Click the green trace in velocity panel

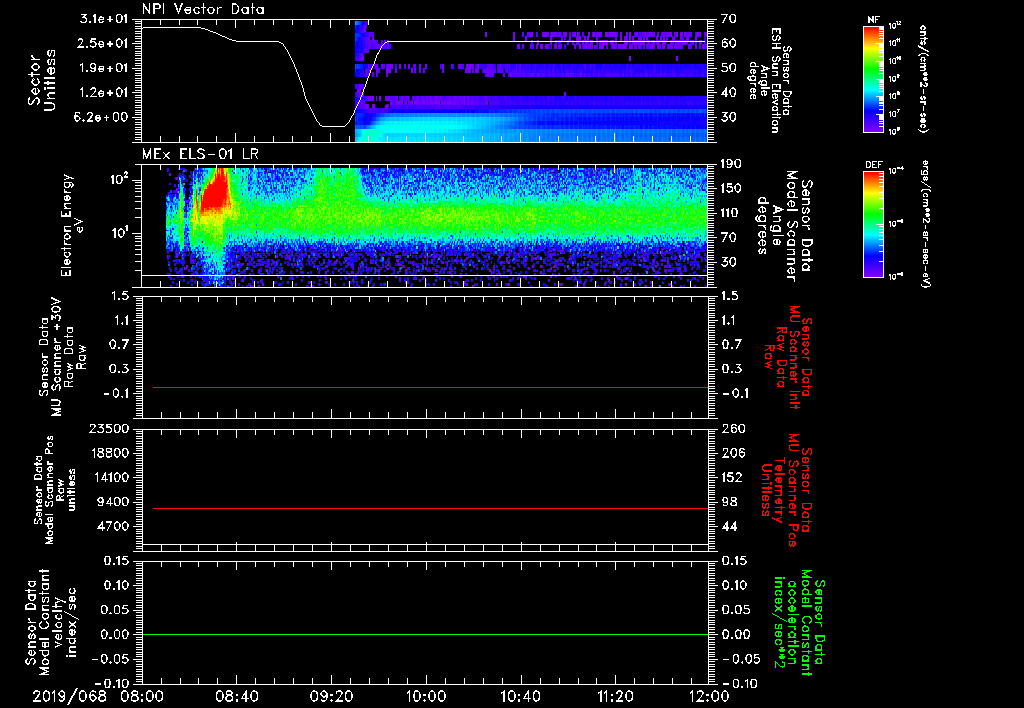(425, 634)
